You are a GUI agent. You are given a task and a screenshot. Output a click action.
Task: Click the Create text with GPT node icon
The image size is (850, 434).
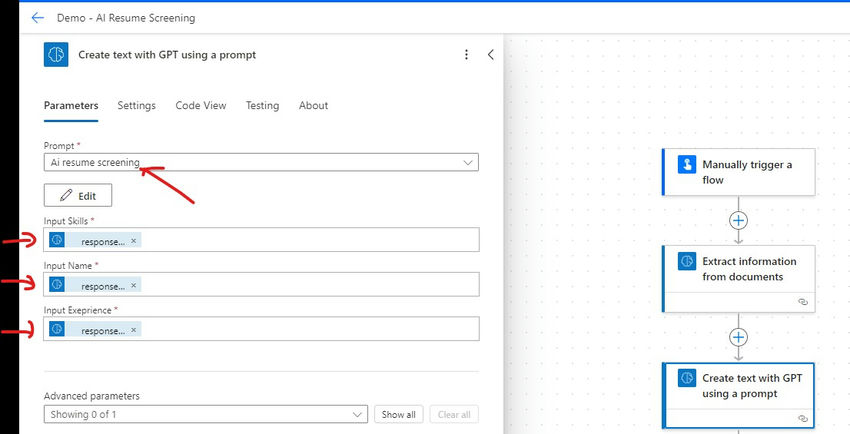(687, 378)
